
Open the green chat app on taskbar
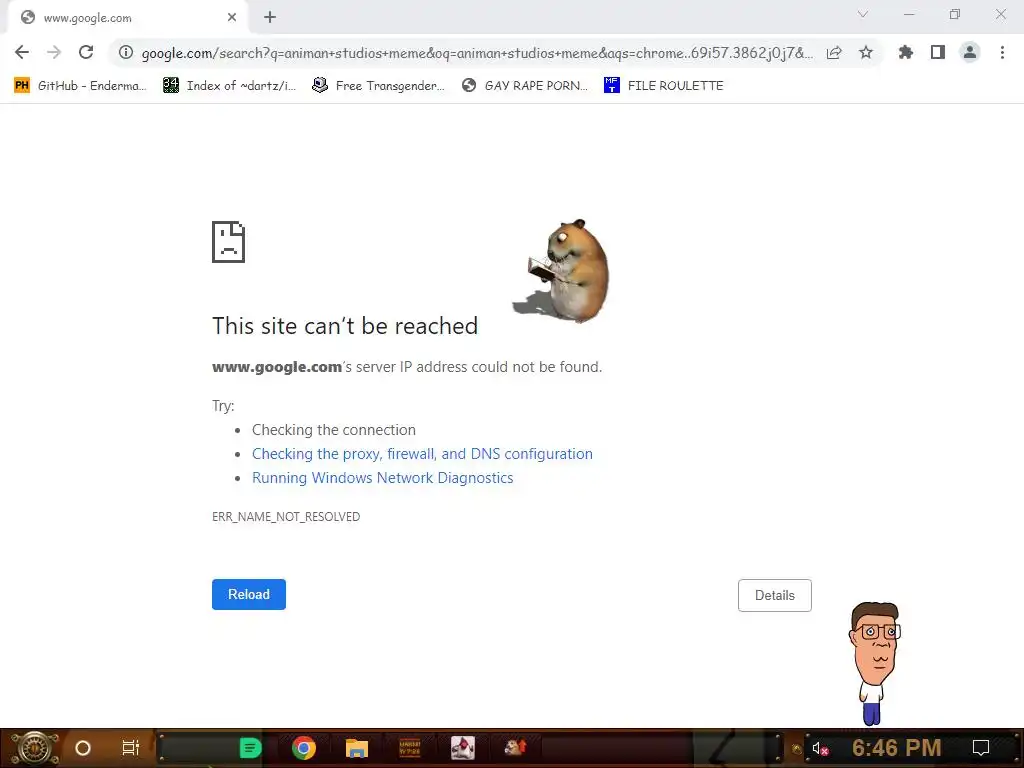click(250, 748)
